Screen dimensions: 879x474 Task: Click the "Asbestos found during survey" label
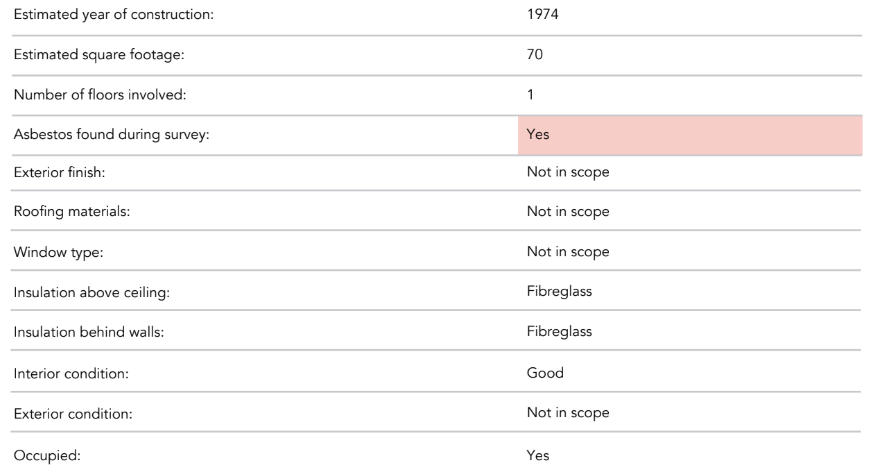pos(110,134)
